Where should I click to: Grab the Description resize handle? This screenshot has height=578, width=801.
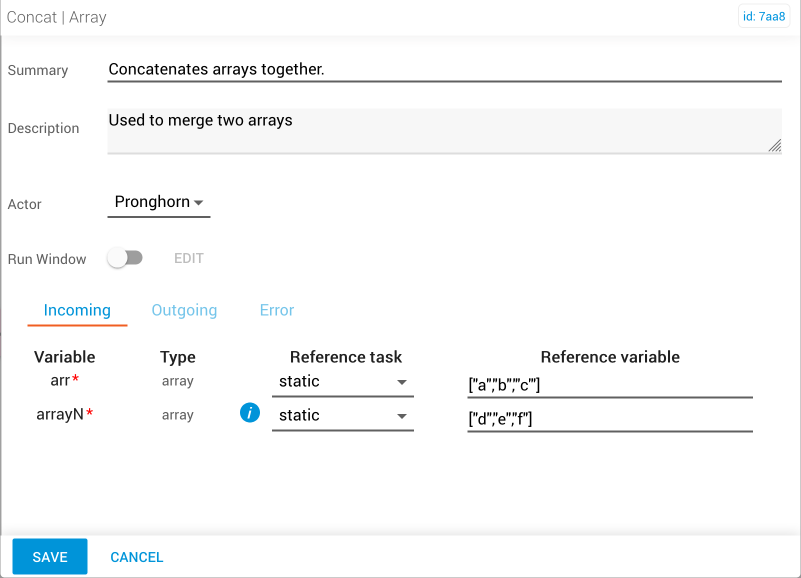pos(775,146)
